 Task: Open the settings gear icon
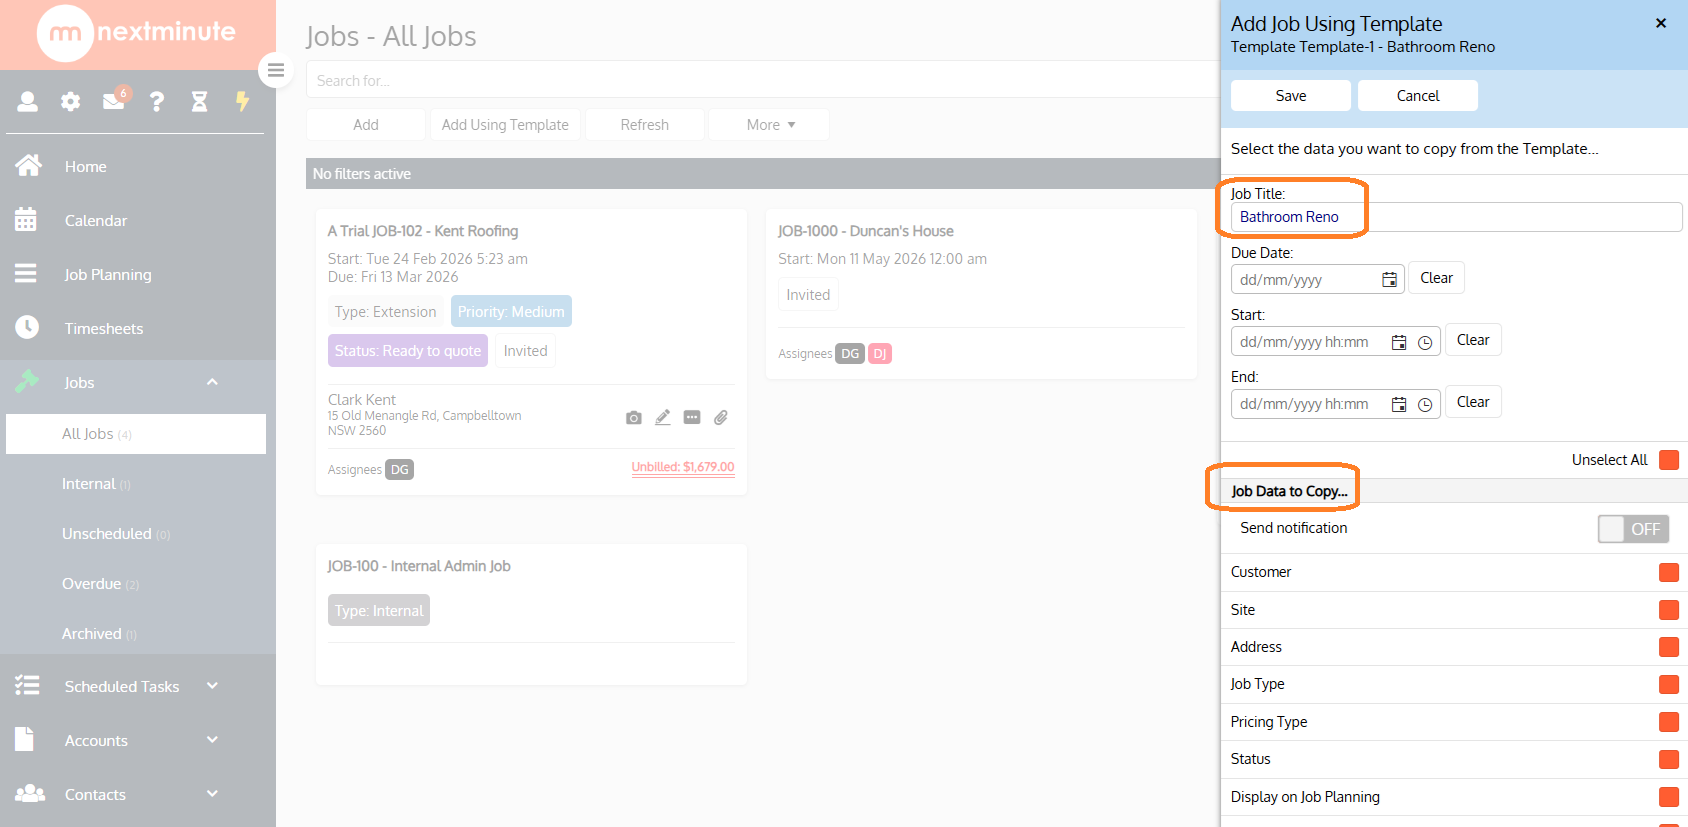(70, 101)
